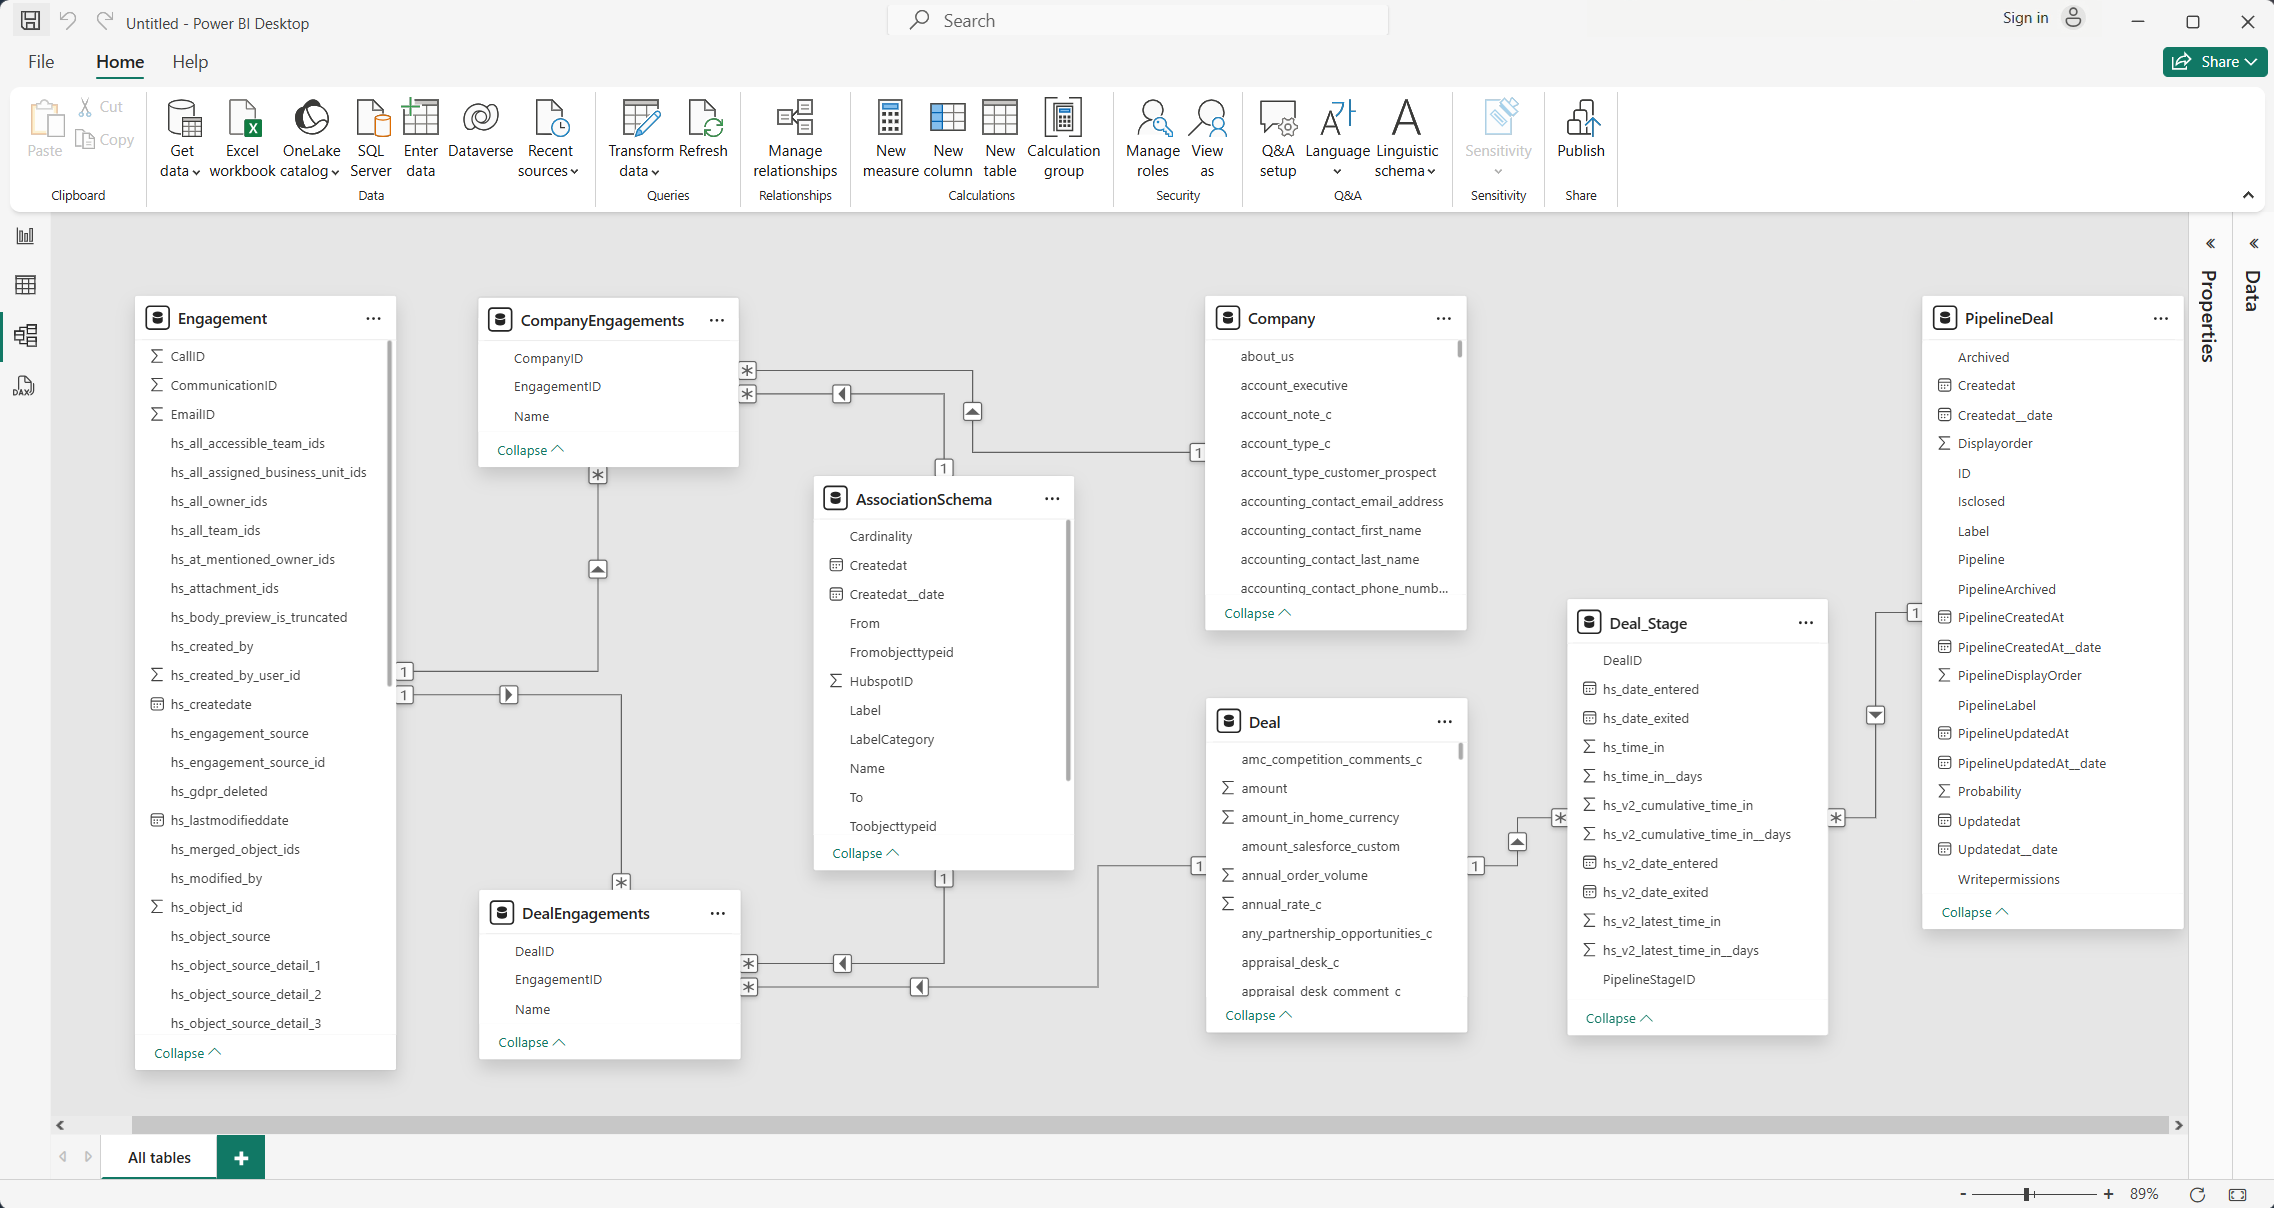This screenshot has width=2274, height=1208.
Task: Publish the report
Action: [1581, 130]
